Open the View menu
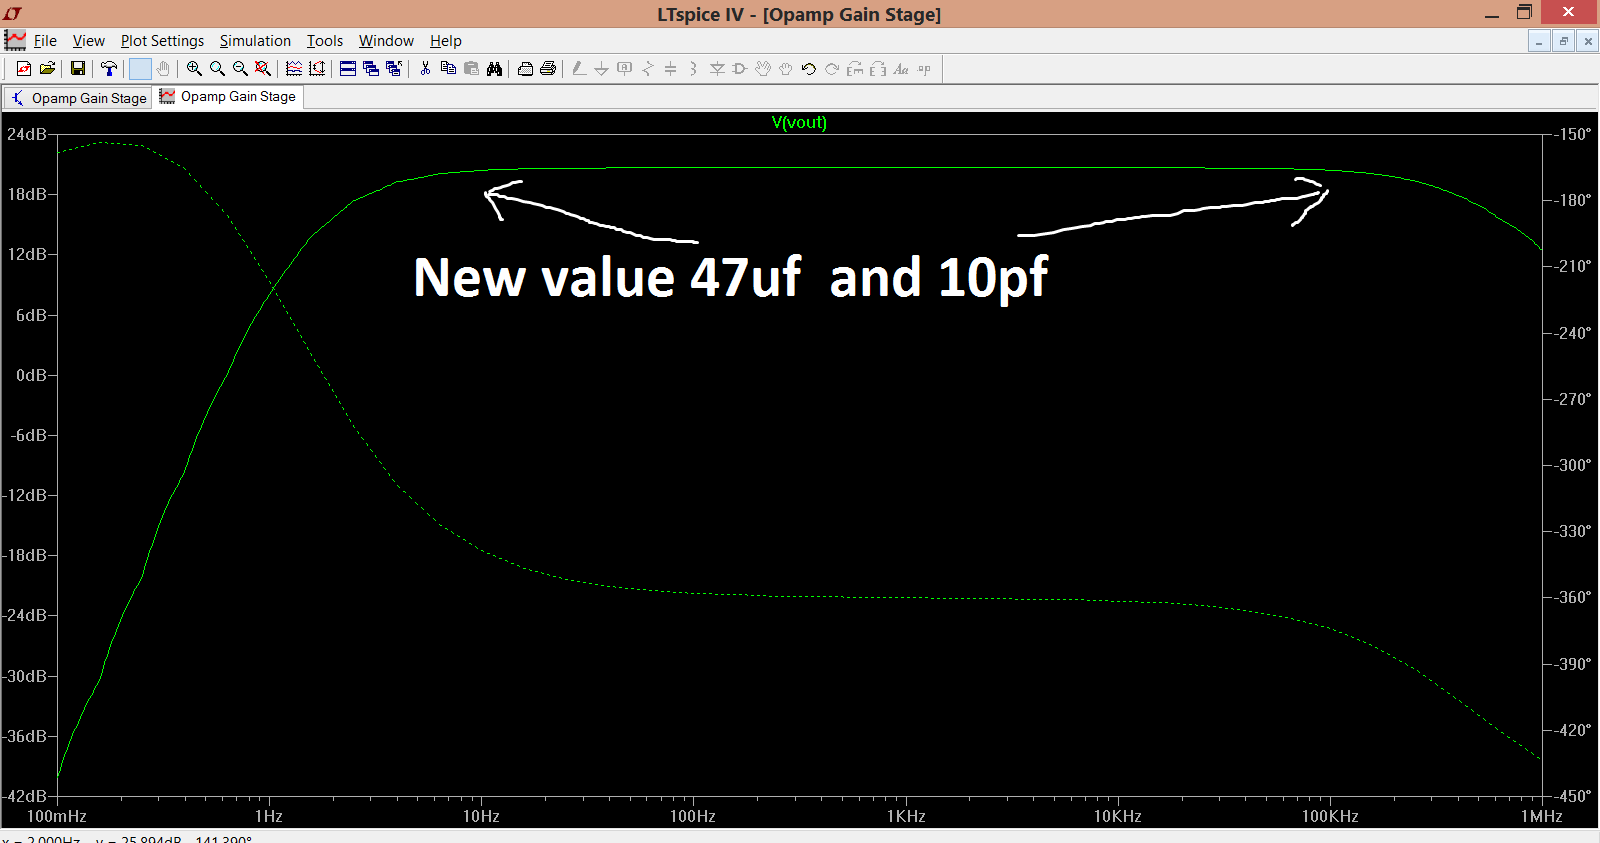1600x843 pixels. [88, 41]
